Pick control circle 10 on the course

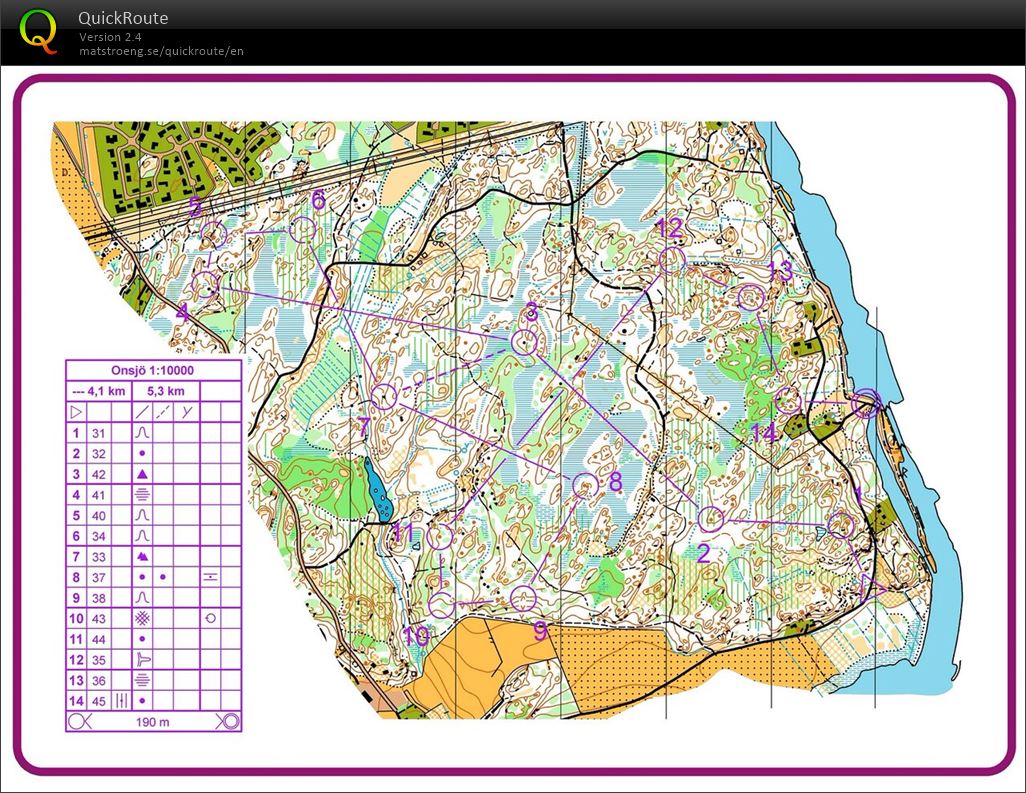coord(441,604)
